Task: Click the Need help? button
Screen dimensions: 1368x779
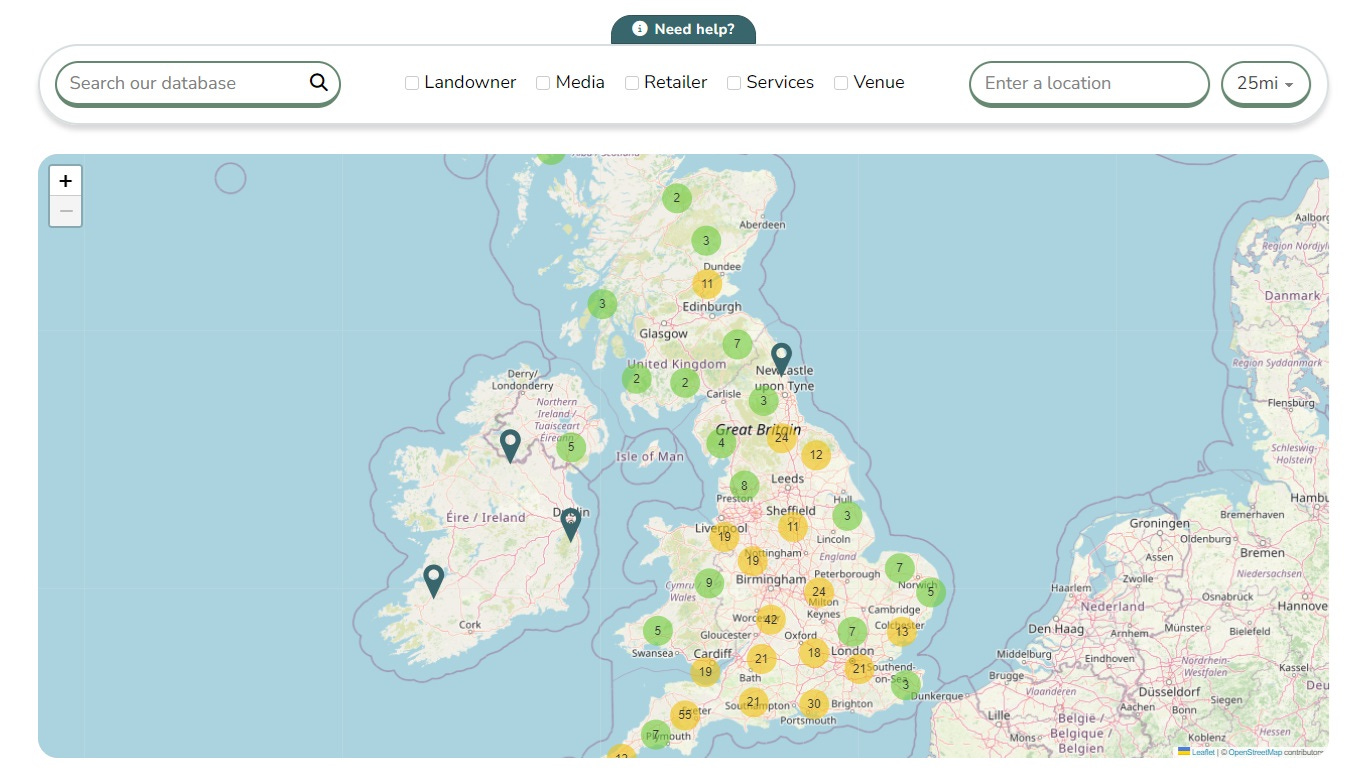Action: coord(683,30)
